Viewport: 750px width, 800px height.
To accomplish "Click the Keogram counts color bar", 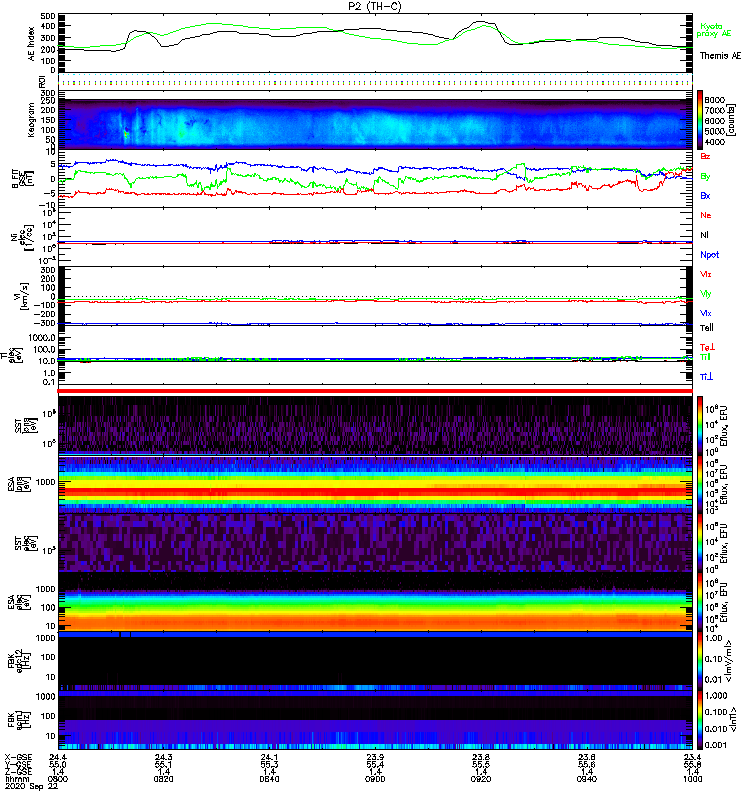I will point(700,120).
